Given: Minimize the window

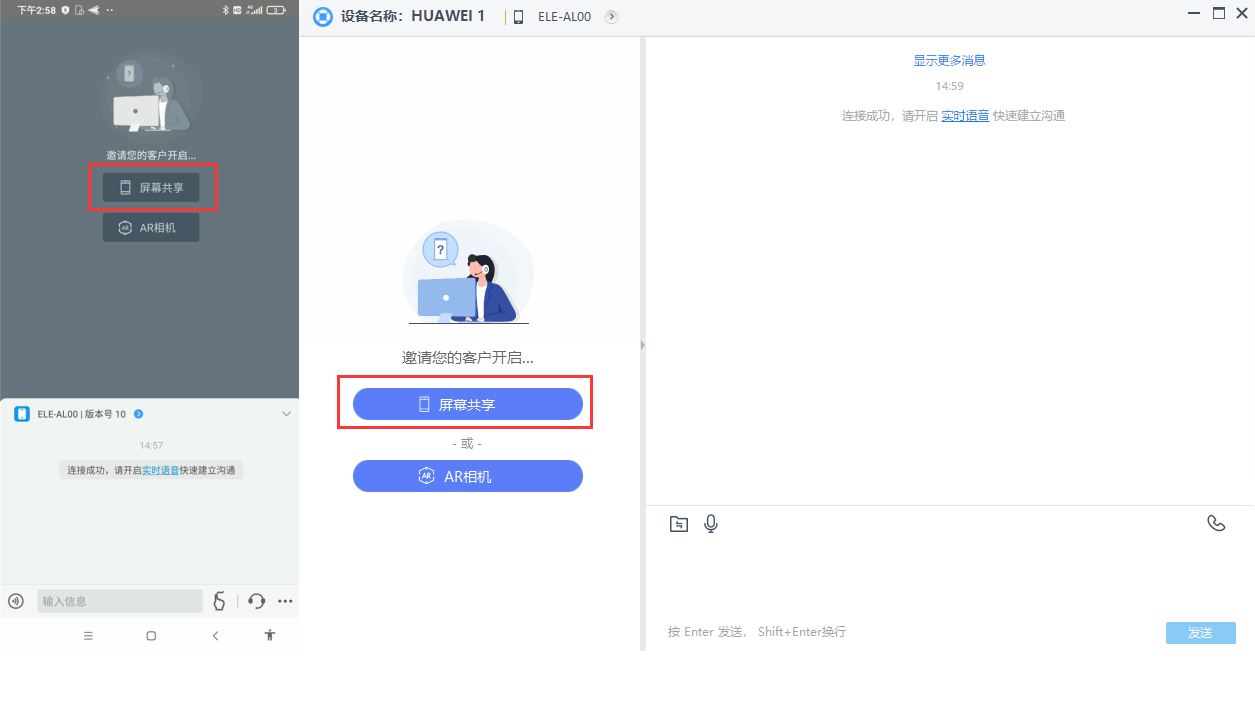Looking at the screenshot, I should tap(1194, 13).
